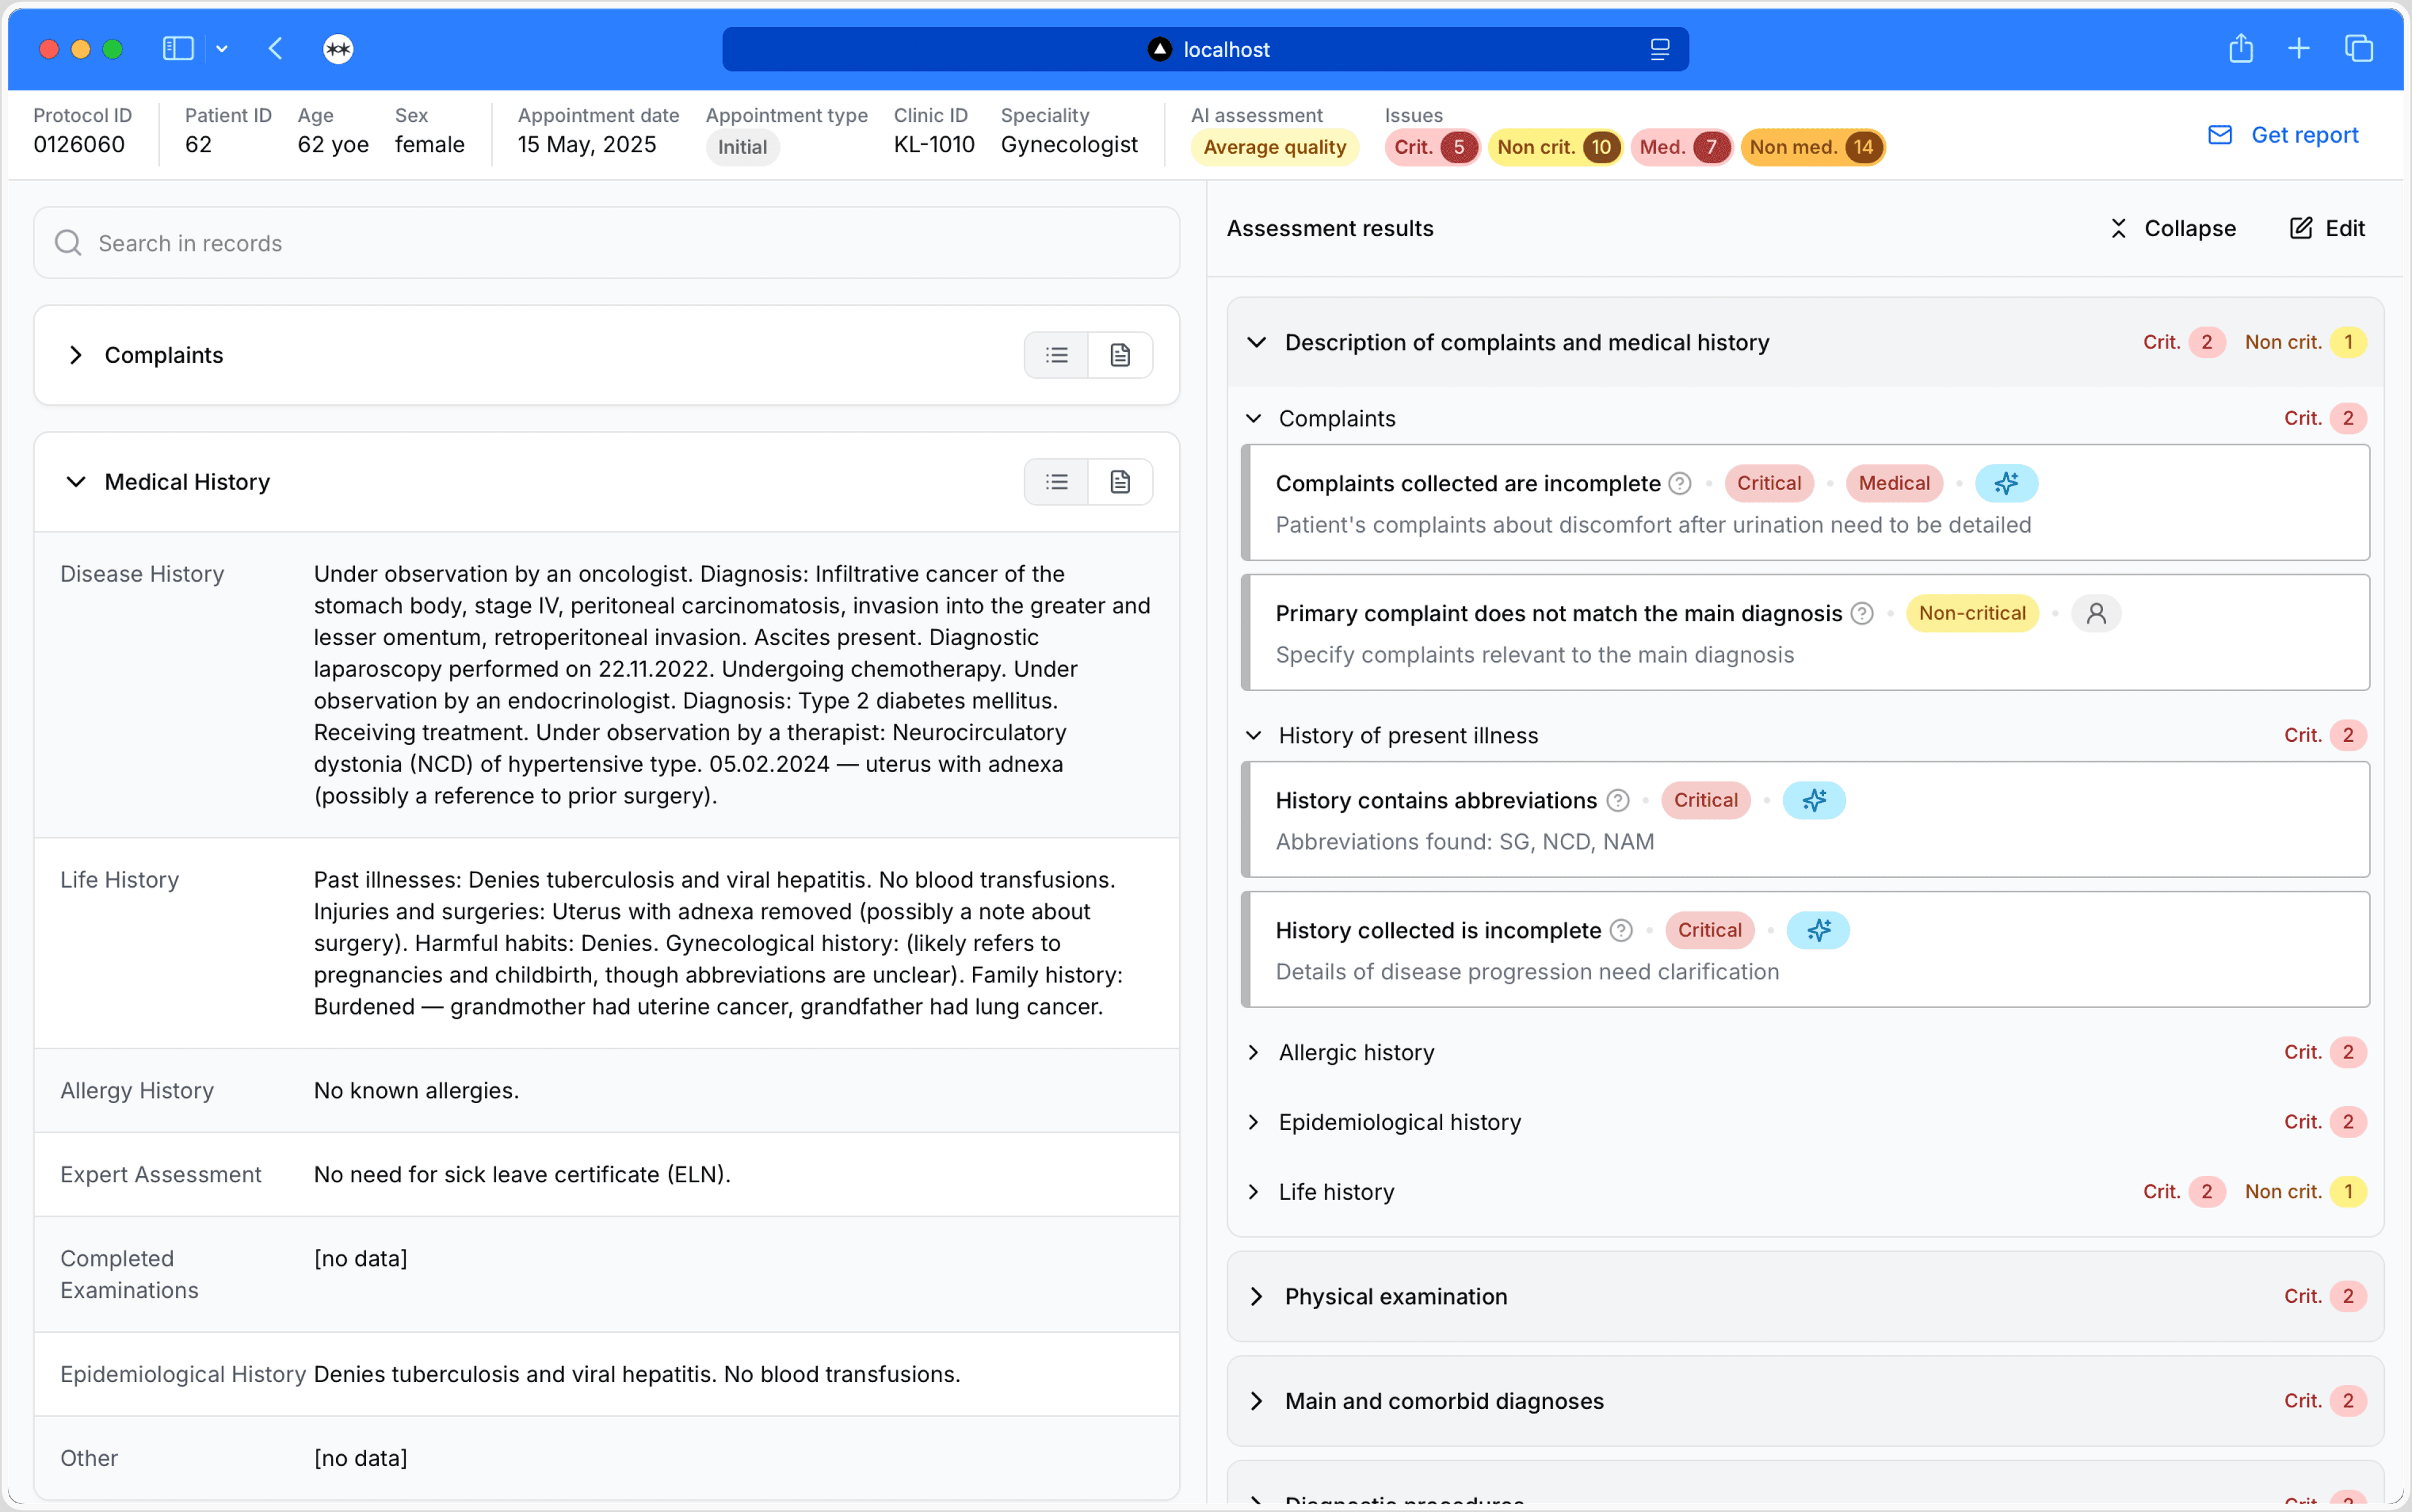Click the Average quality assessment badge
Image resolution: width=2412 pixels, height=1512 pixels.
[1274, 147]
